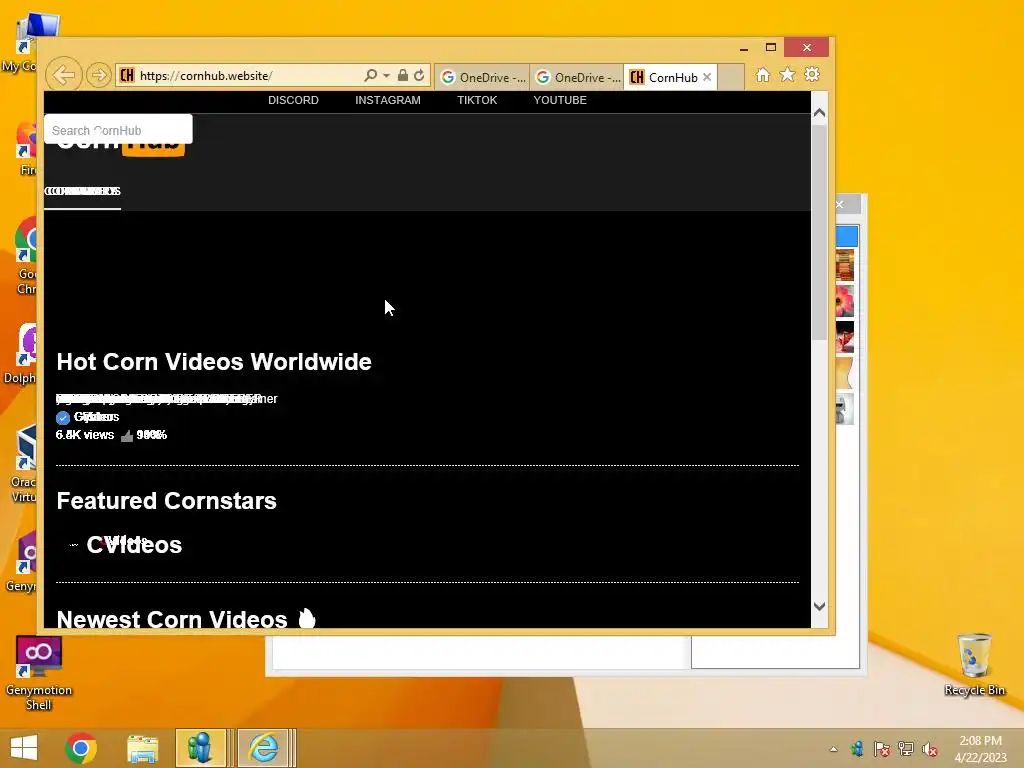Select the CornHub browser tab
Viewport: 1024px width, 768px height.
pos(671,77)
